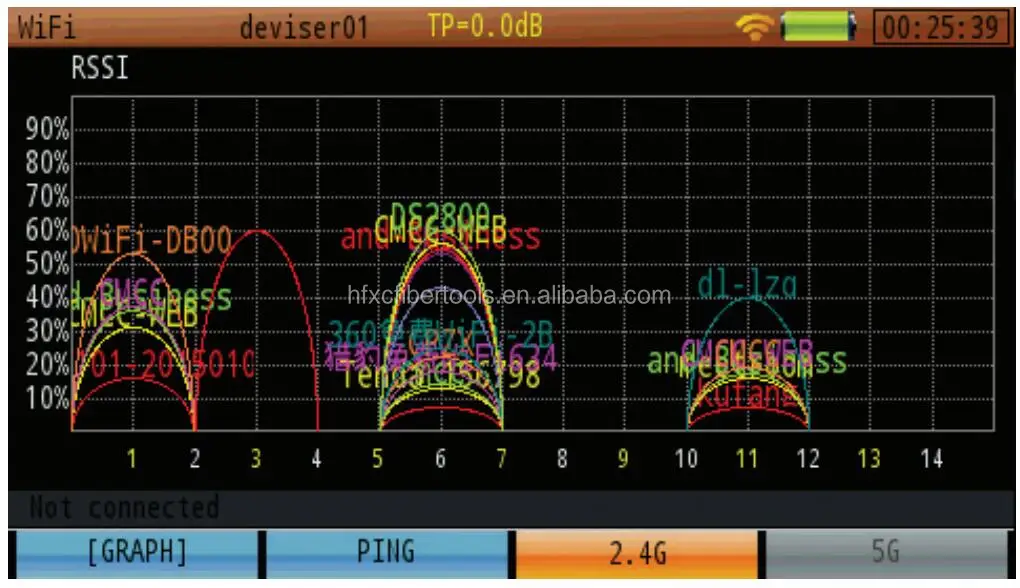The width and height of the screenshot is (1020, 588).
Task: Click the deviser01 device name label
Action: tap(304, 28)
